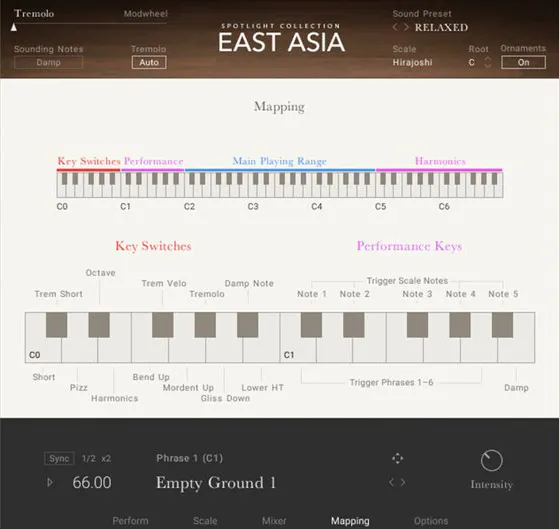Go to next phrase with right chevron

coord(403,482)
